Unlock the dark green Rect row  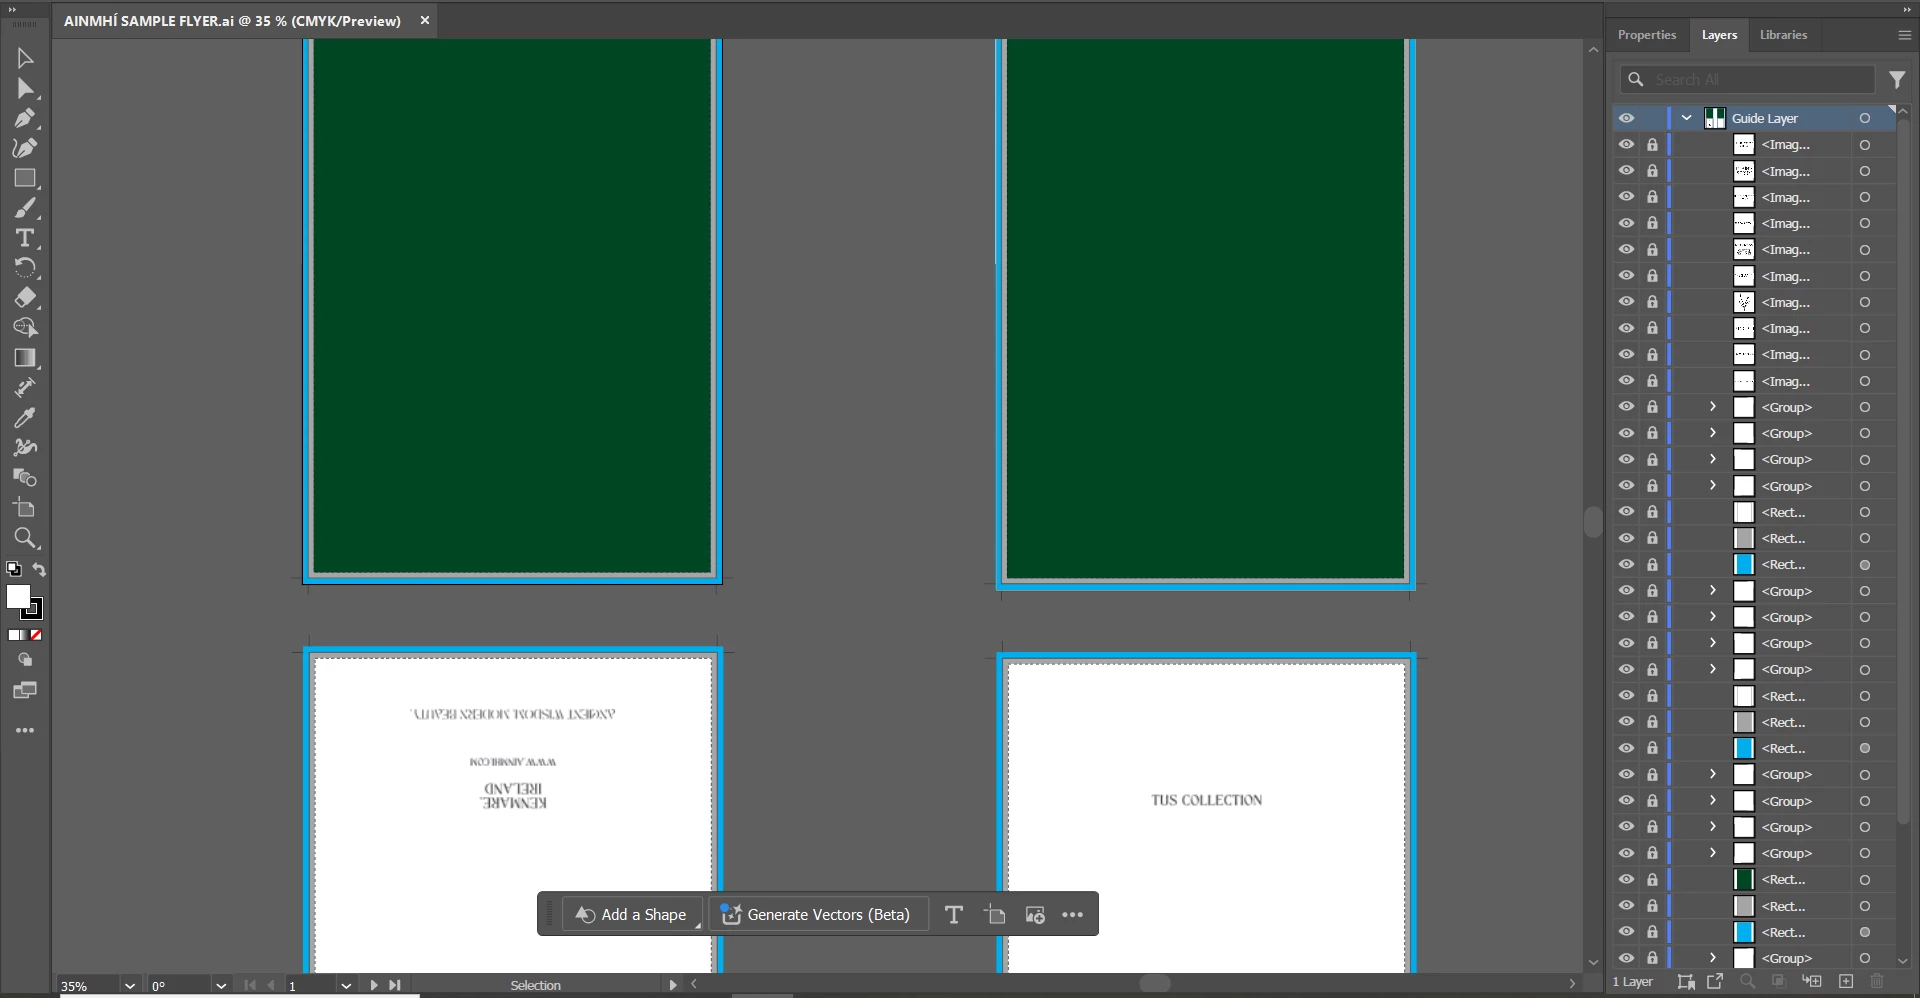1652,880
